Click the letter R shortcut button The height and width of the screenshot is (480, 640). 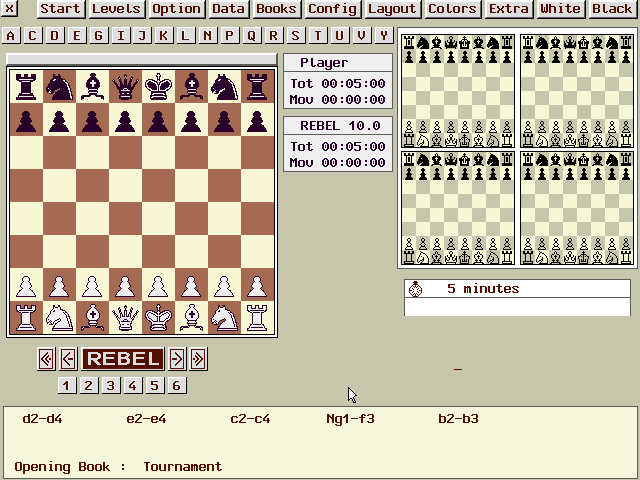273,36
